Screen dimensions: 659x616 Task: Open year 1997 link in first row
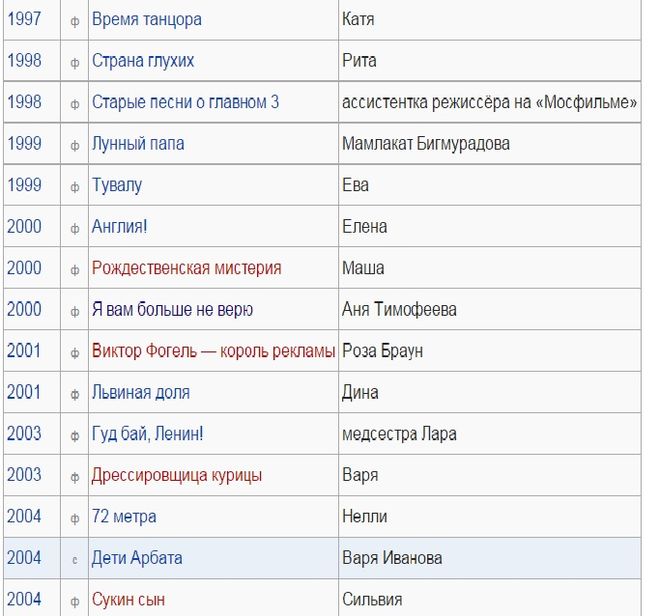pos(24,19)
